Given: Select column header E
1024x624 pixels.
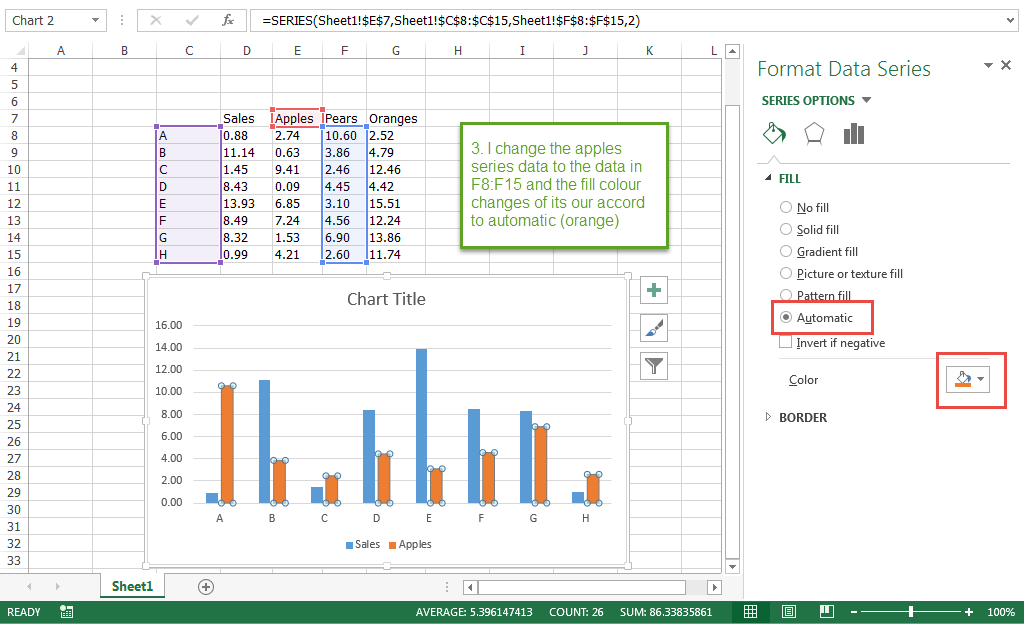Looking at the screenshot, I should click(297, 51).
